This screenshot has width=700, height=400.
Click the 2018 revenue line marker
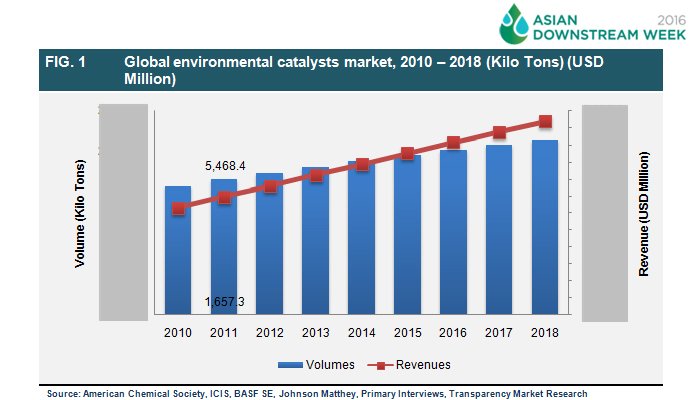click(x=546, y=121)
